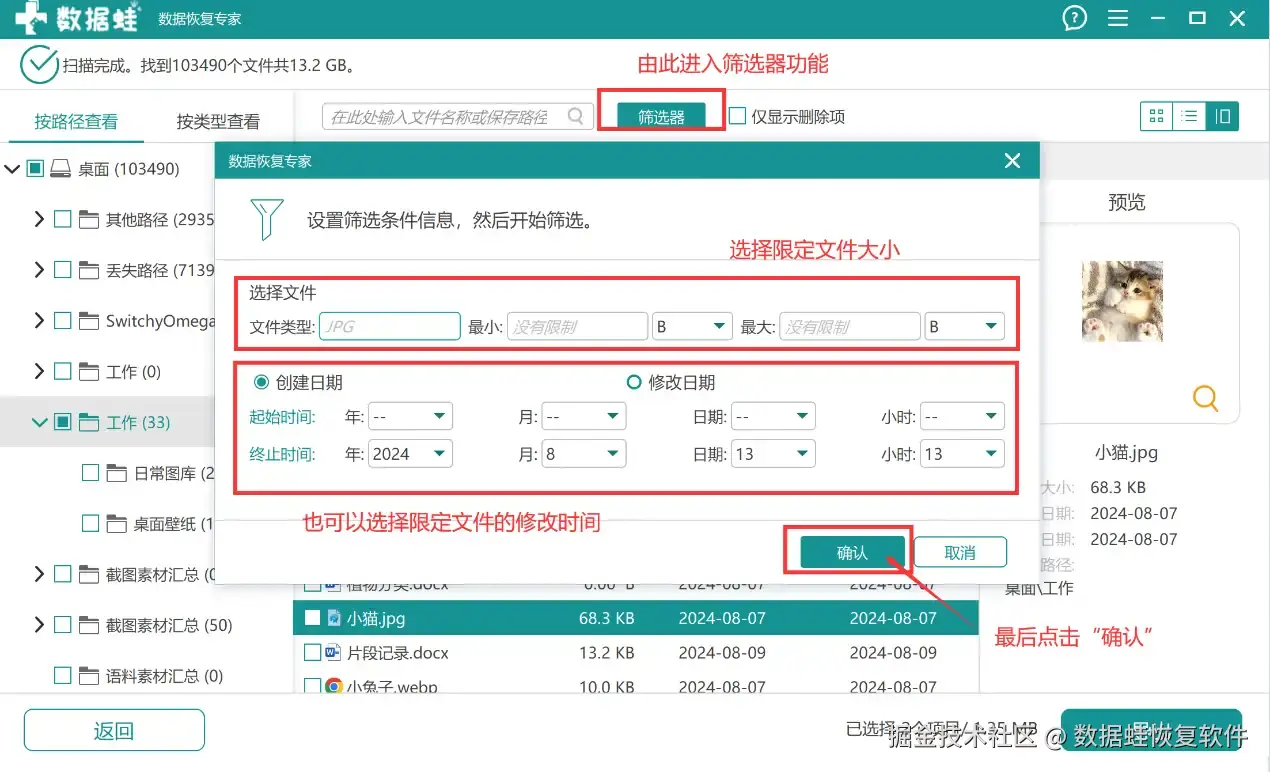Select the 修改日期 radio button
Viewport: 1270px width, 772px height.
tap(633, 382)
